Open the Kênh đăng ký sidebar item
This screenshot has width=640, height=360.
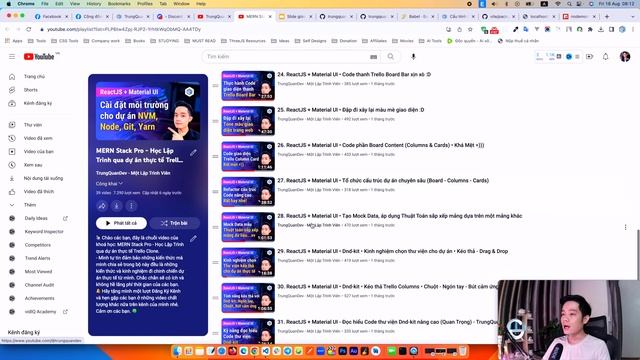pos(38,103)
